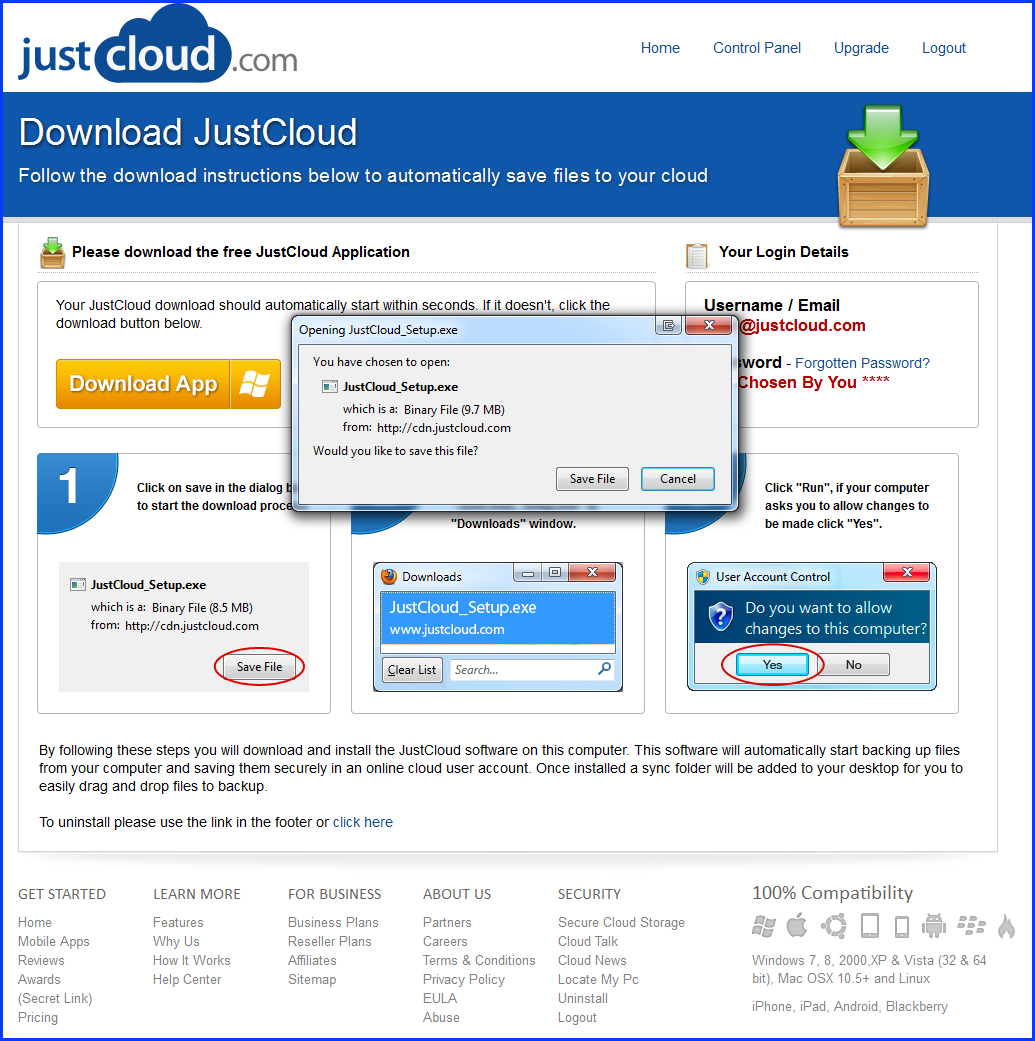Screen dimensions: 1035x1041
Task: Click No in User Account Control illustration
Action: pyautogui.click(x=853, y=665)
